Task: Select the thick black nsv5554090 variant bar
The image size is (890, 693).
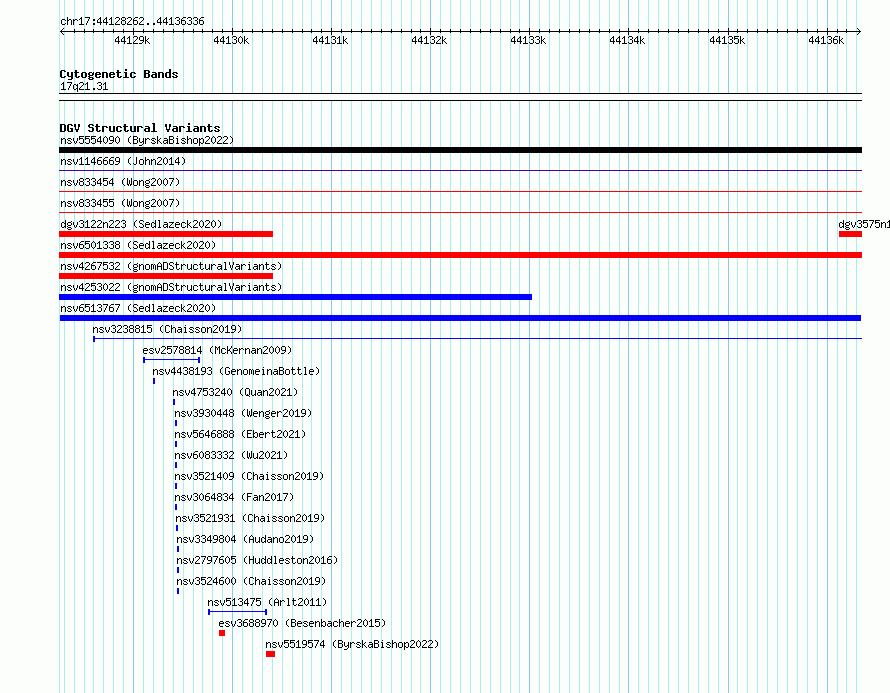Action: coord(460,150)
